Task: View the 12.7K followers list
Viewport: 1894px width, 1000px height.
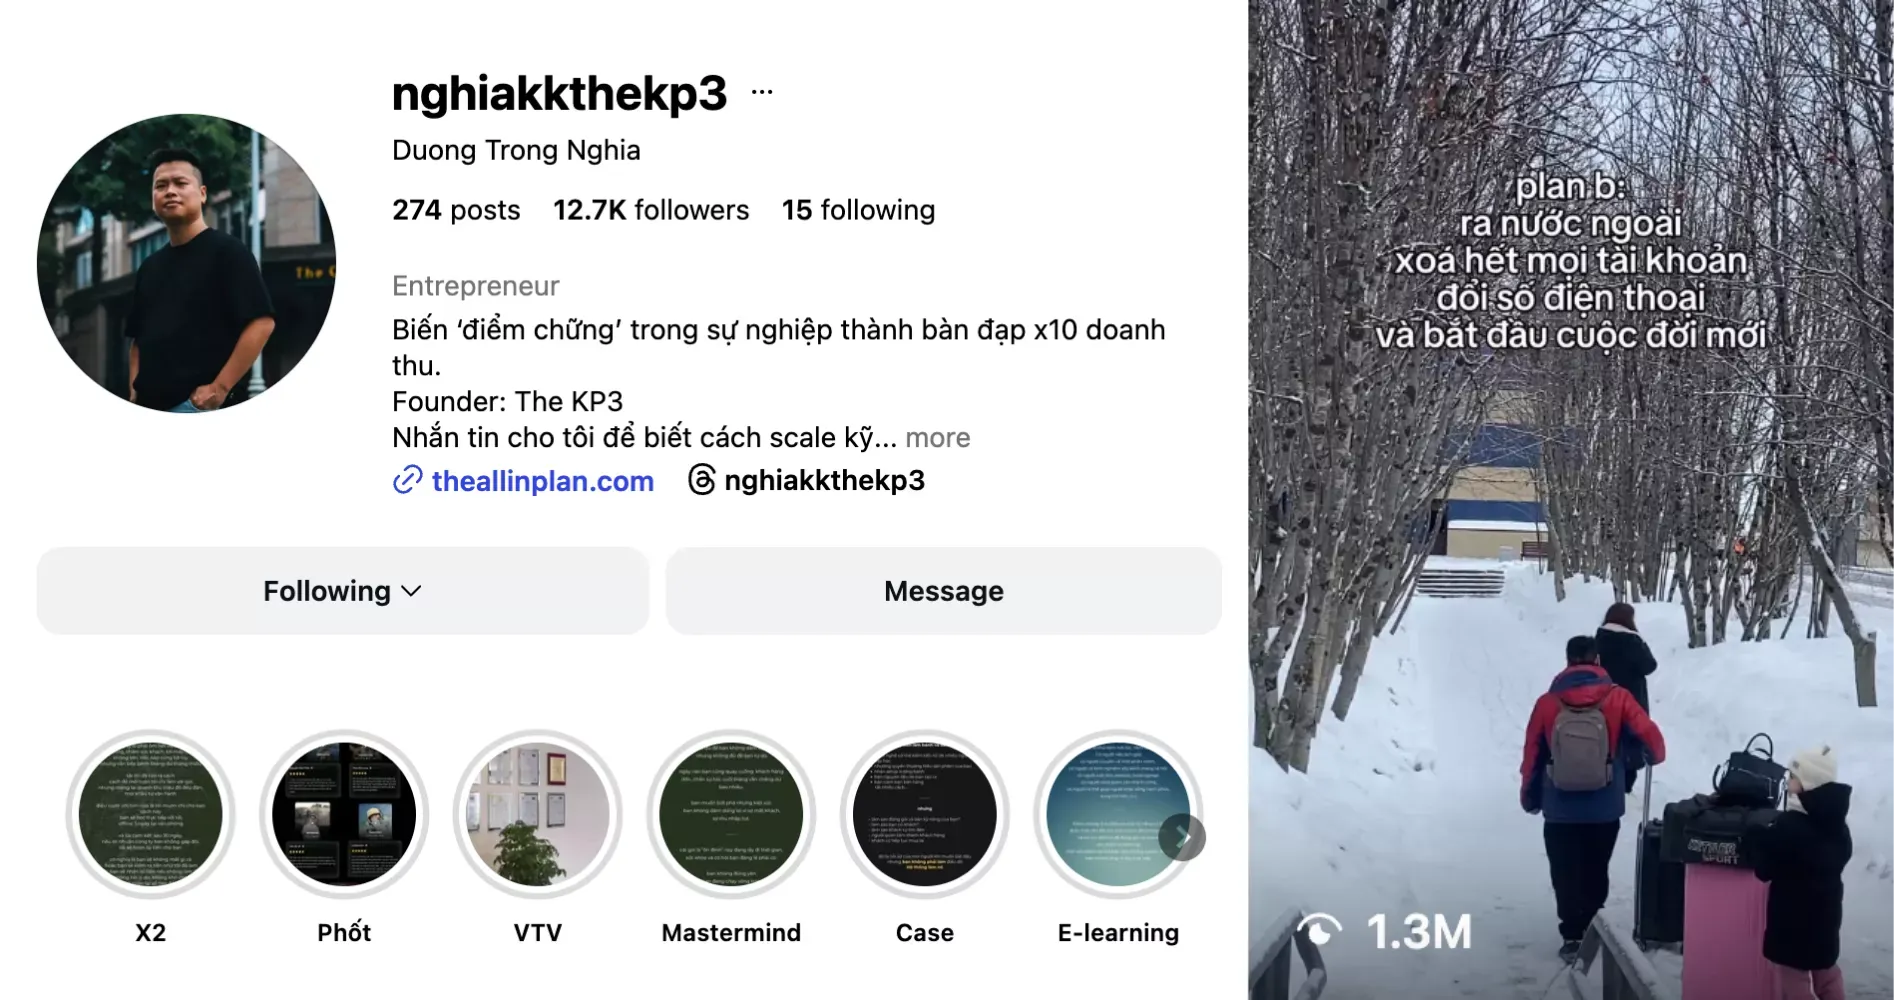Action: (x=651, y=210)
